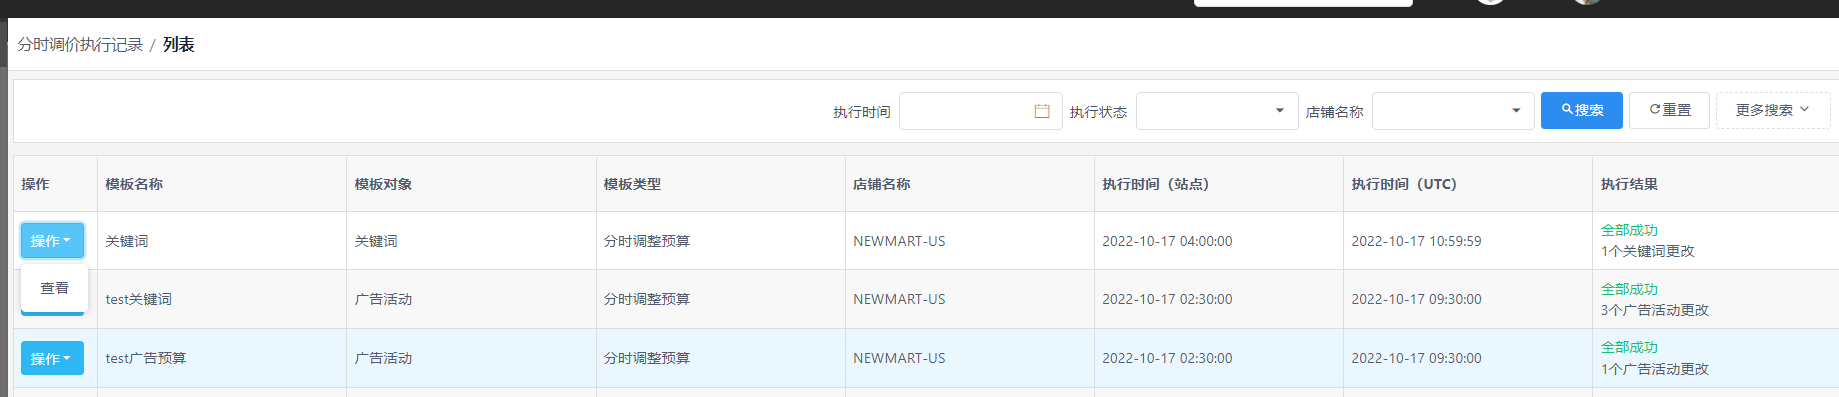Open 操作 dropdown for test广告预算 row
Viewport: 1839px width, 397px height.
pyautogui.click(x=52, y=358)
